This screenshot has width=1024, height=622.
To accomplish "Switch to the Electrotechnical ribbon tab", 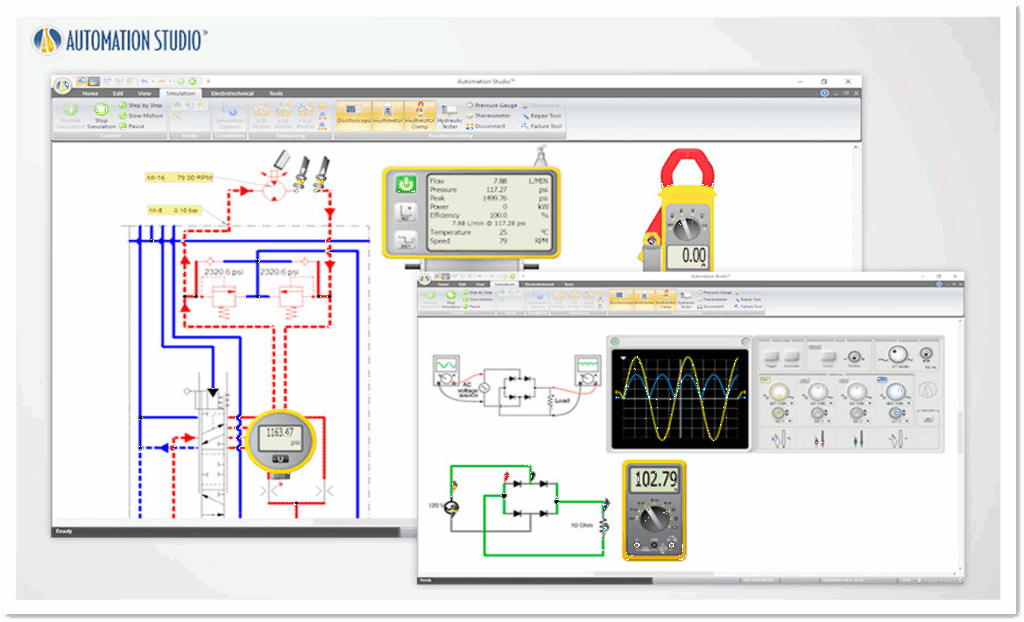I will [232, 93].
